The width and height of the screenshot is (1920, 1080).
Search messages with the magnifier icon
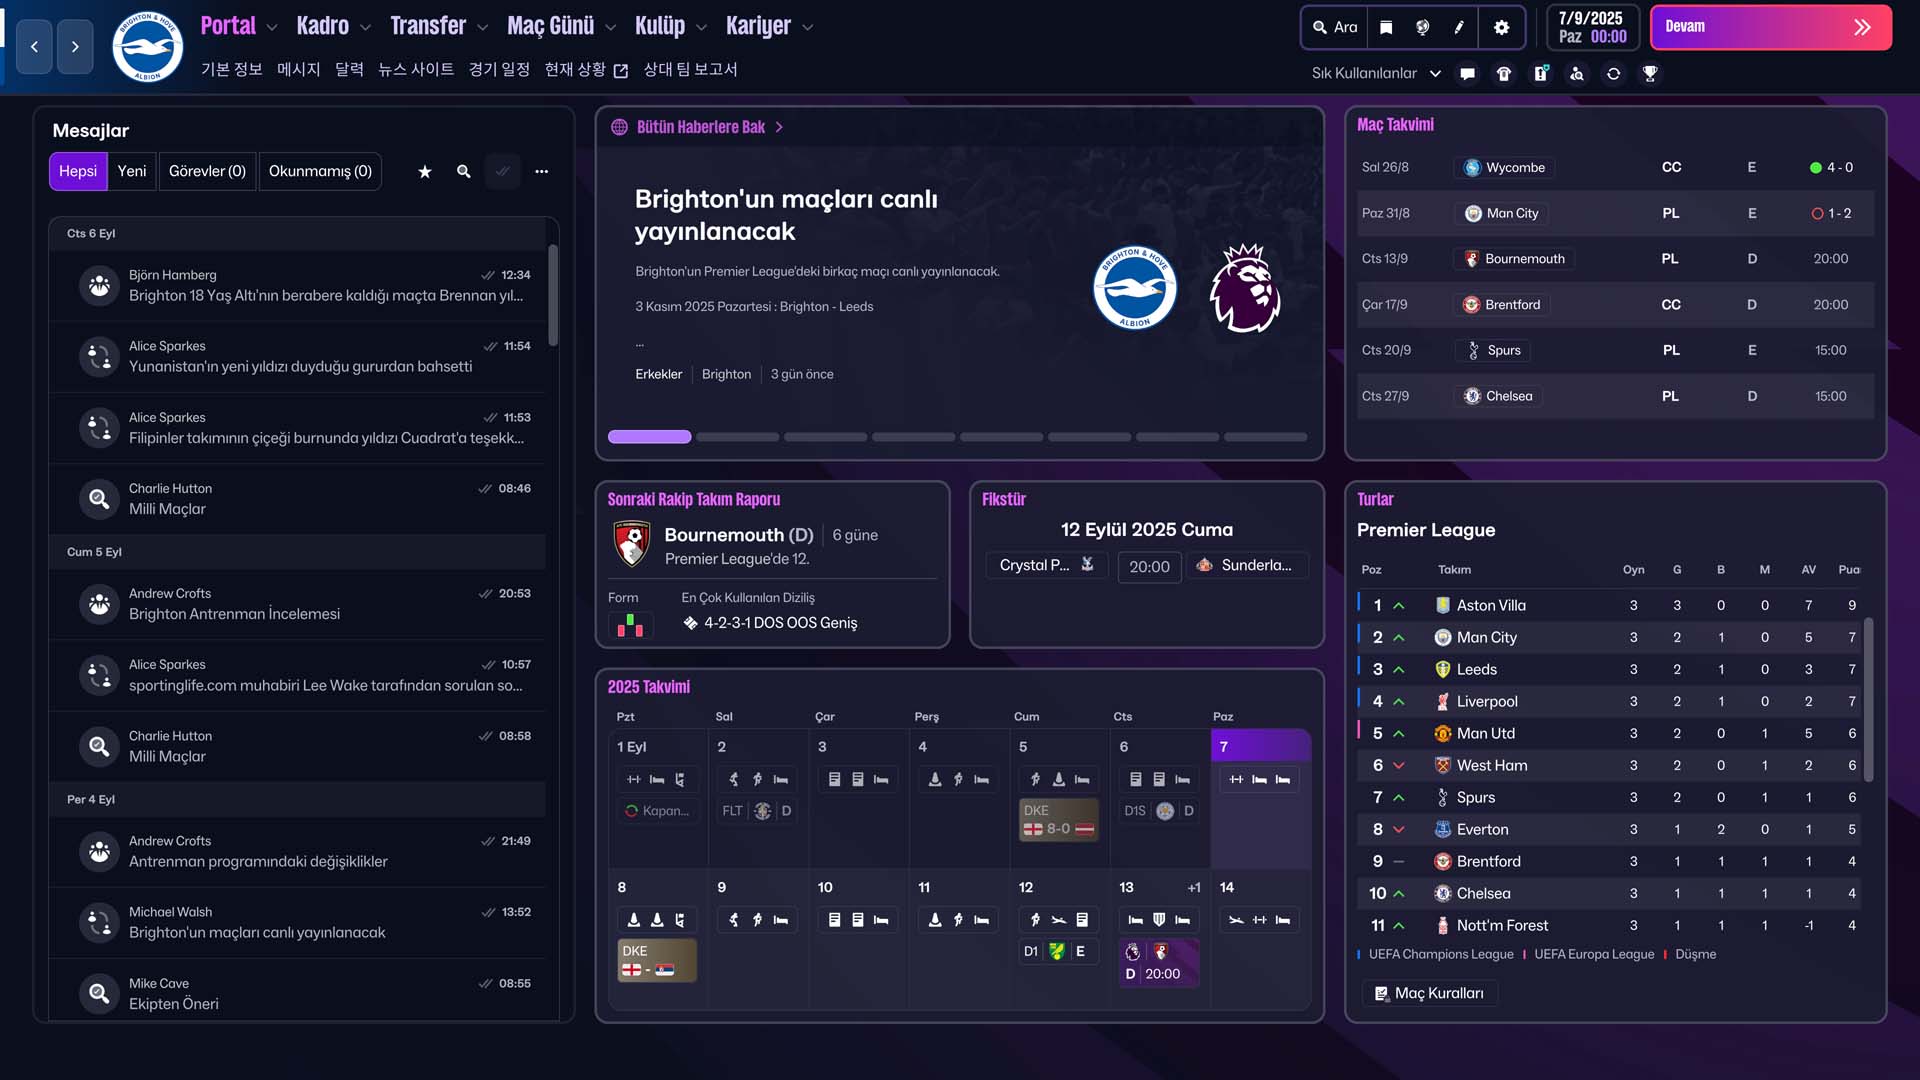tap(464, 171)
